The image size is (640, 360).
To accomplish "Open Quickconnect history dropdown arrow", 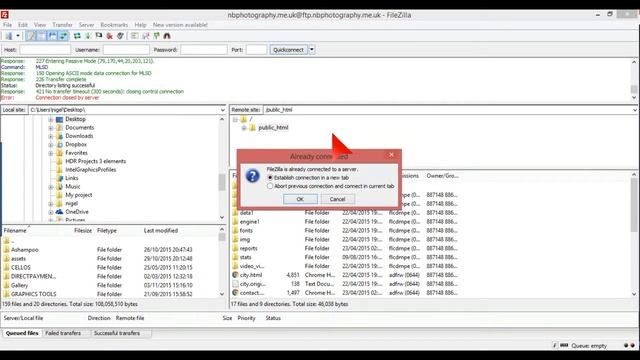I will click(312, 50).
